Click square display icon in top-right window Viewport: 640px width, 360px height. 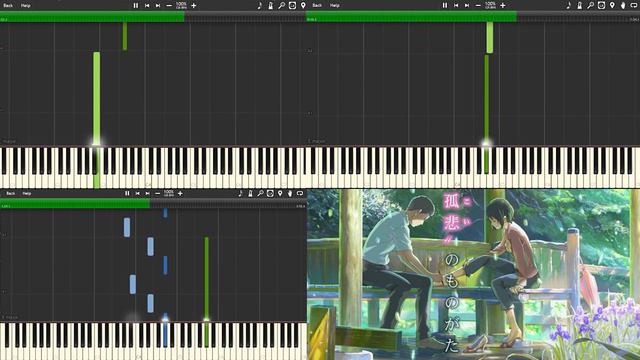click(x=601, y=5)
